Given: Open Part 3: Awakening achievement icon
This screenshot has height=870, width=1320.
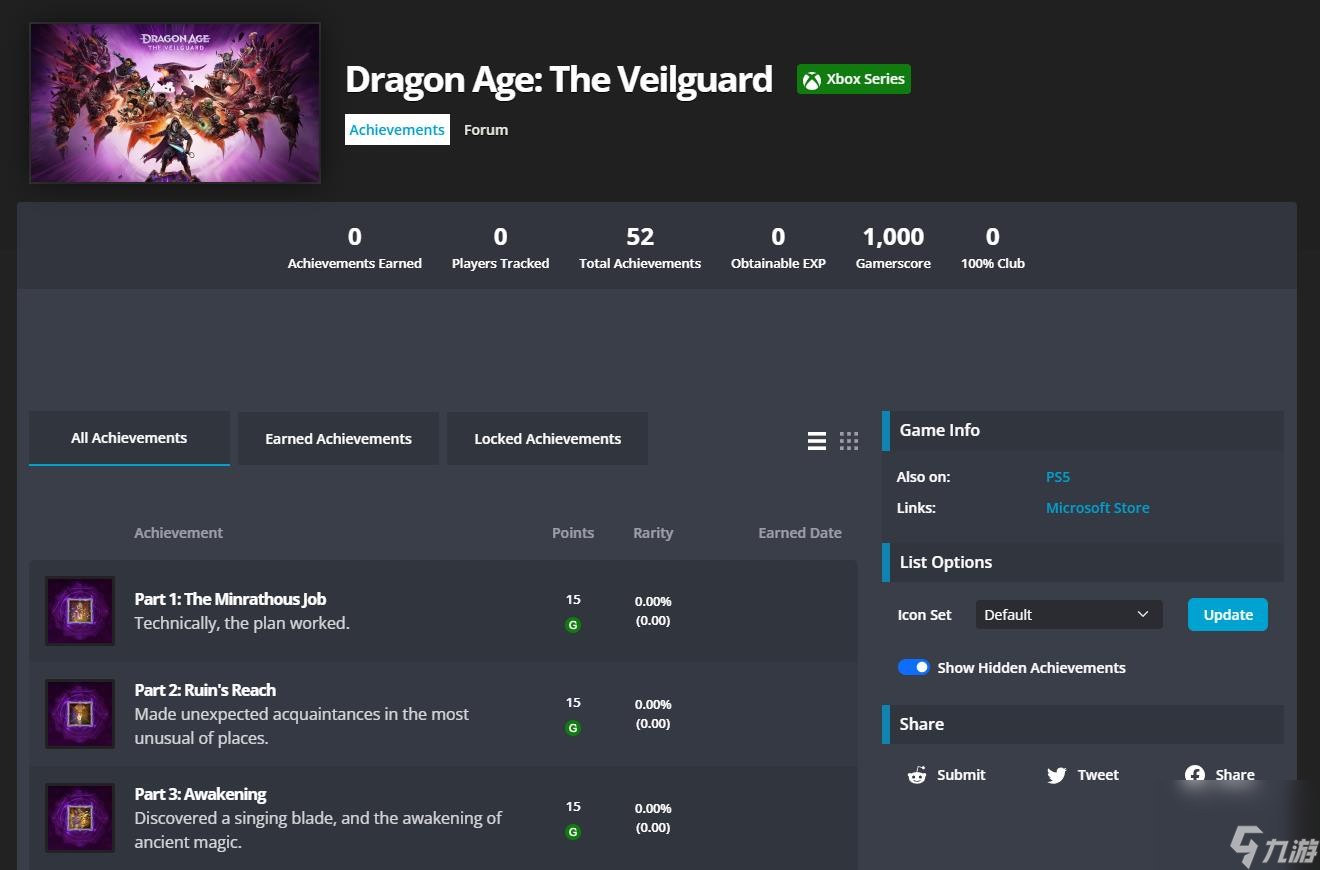Looking at the screenshot, I should tap(80, 818).
